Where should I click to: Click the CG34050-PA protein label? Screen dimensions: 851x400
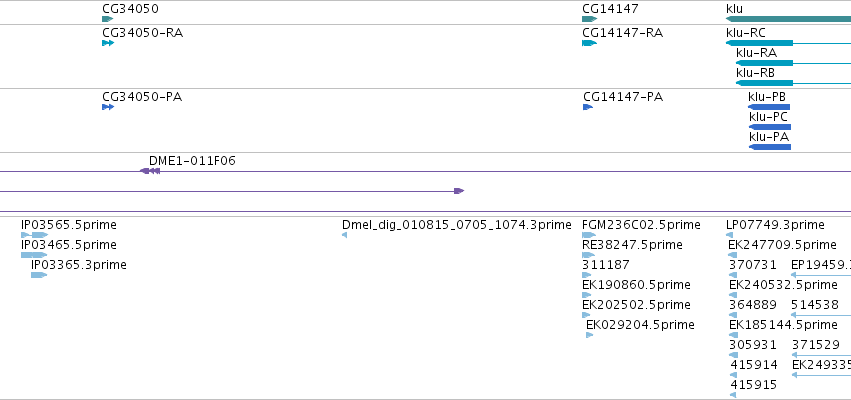[142, 97]
